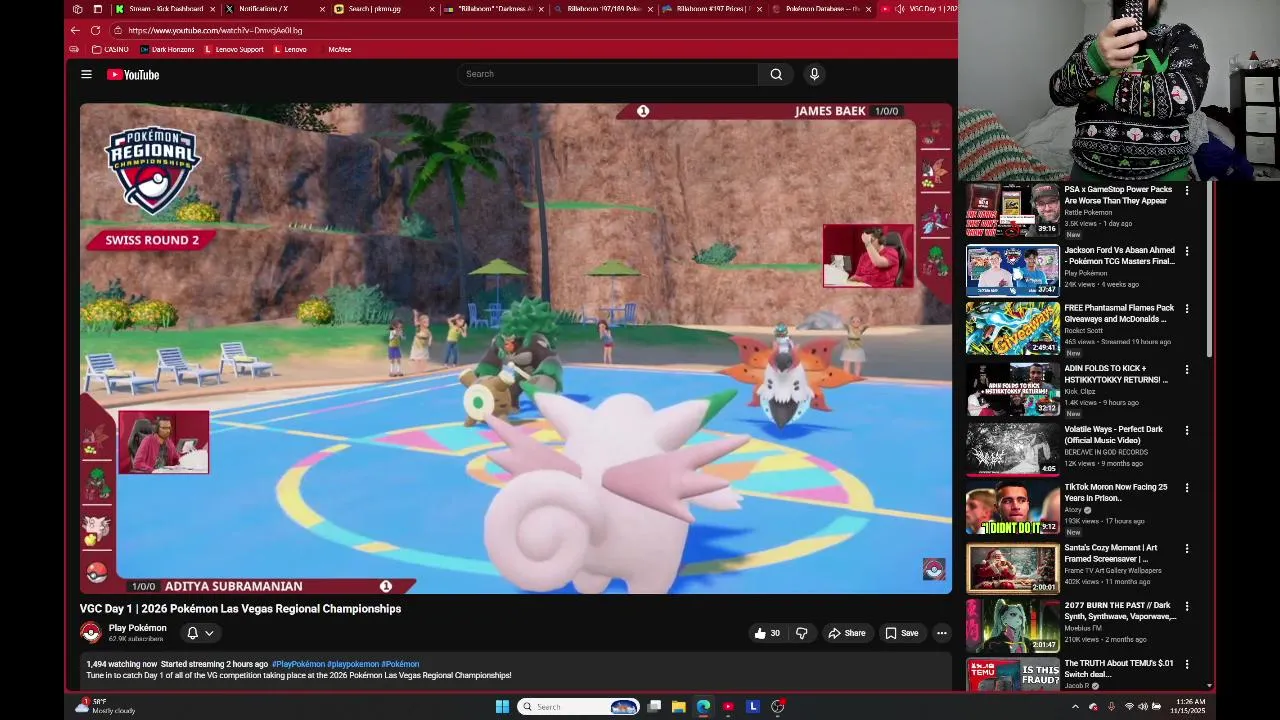Open Task View on the taskbar
1280x720 pixels.
(654, 707)
